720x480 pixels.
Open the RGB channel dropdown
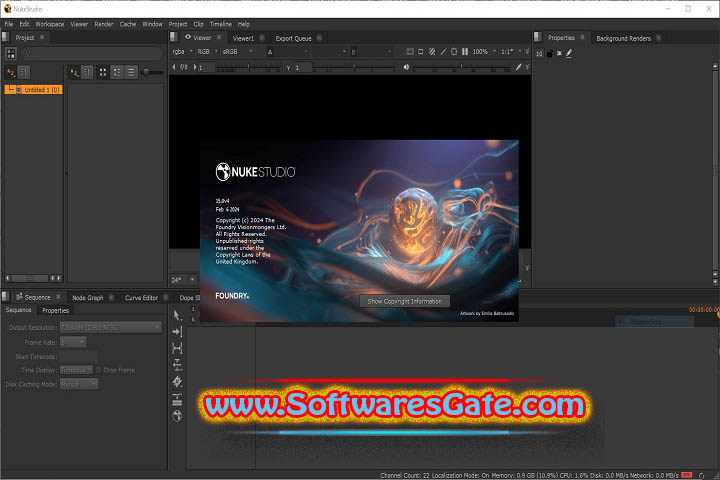tap(207, 52)
